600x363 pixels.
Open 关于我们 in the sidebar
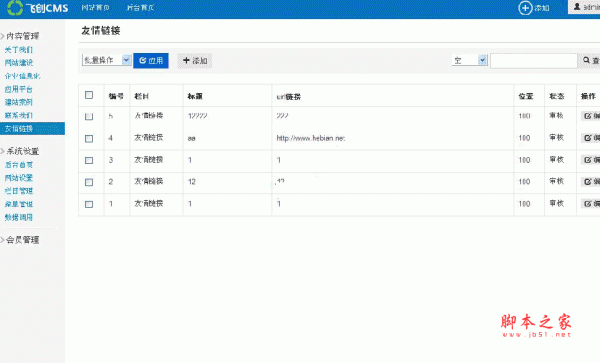coord(19,50)
